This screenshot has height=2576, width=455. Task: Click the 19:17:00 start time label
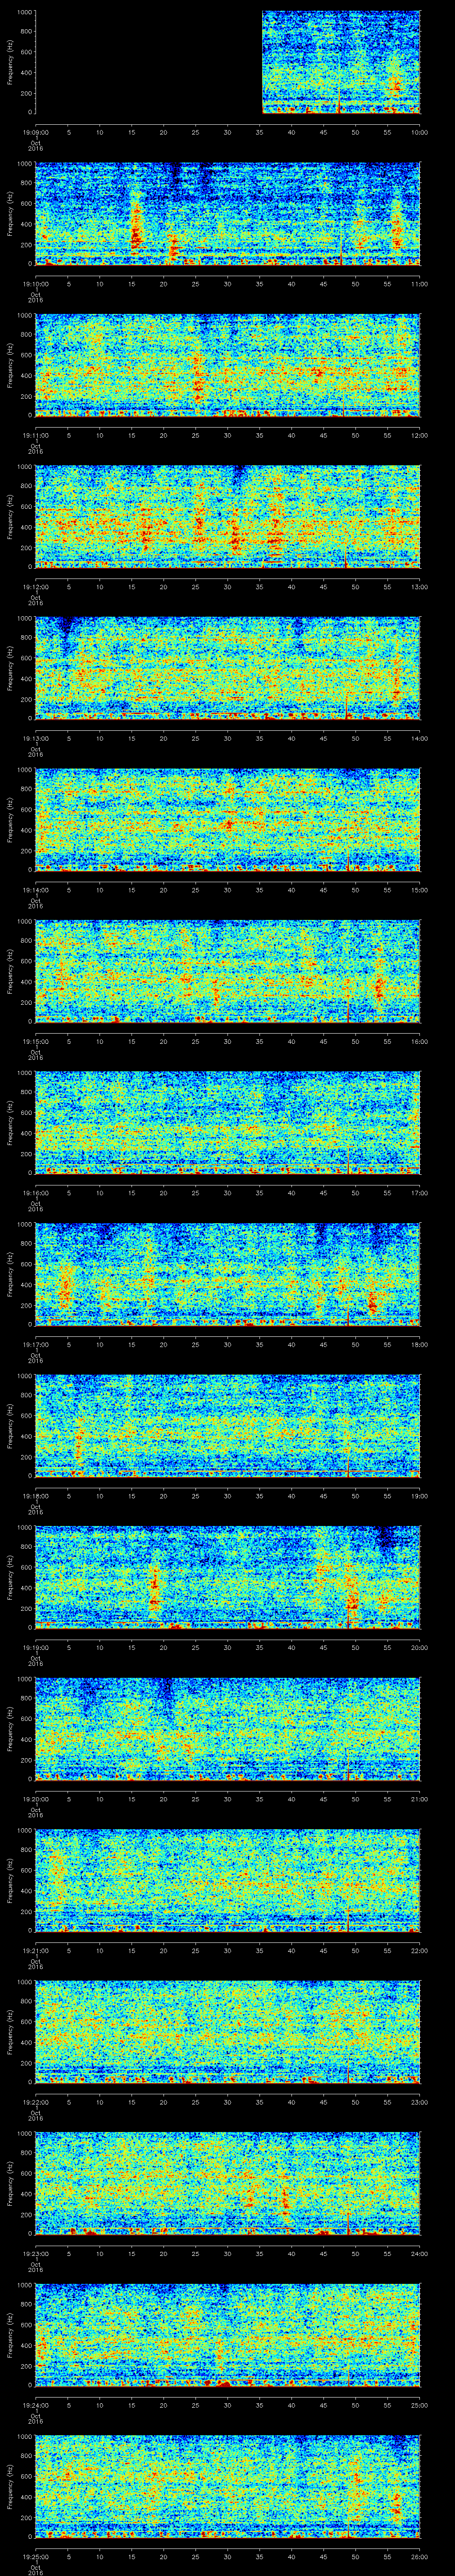(35, 1344)
